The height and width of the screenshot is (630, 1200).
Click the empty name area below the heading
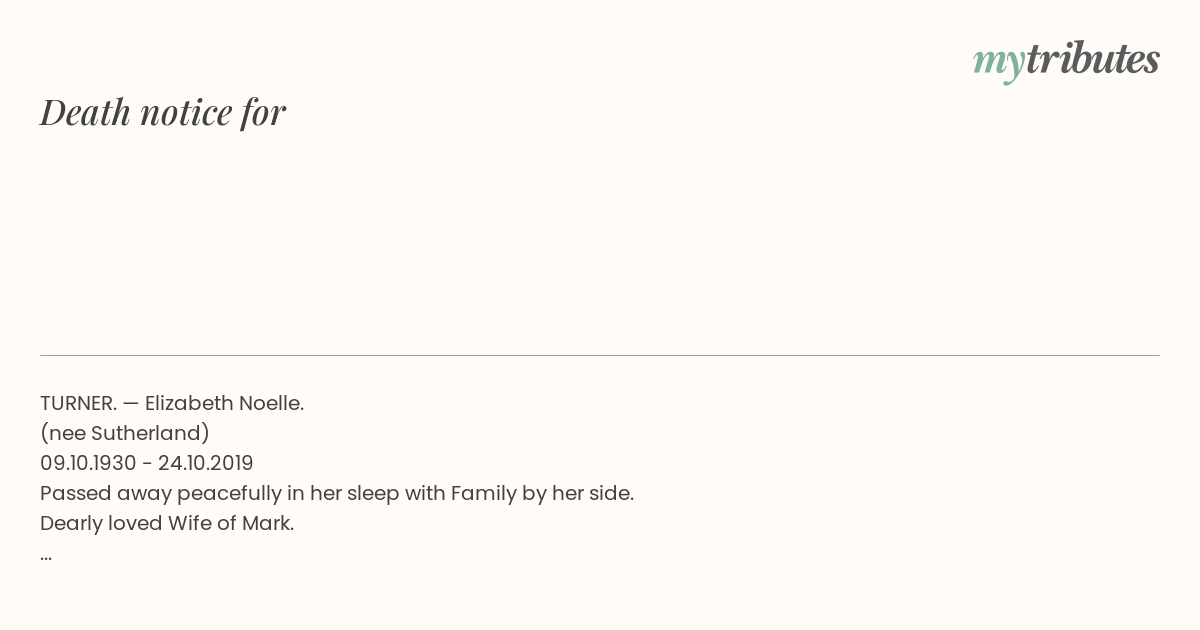click(x=600, y=240)
